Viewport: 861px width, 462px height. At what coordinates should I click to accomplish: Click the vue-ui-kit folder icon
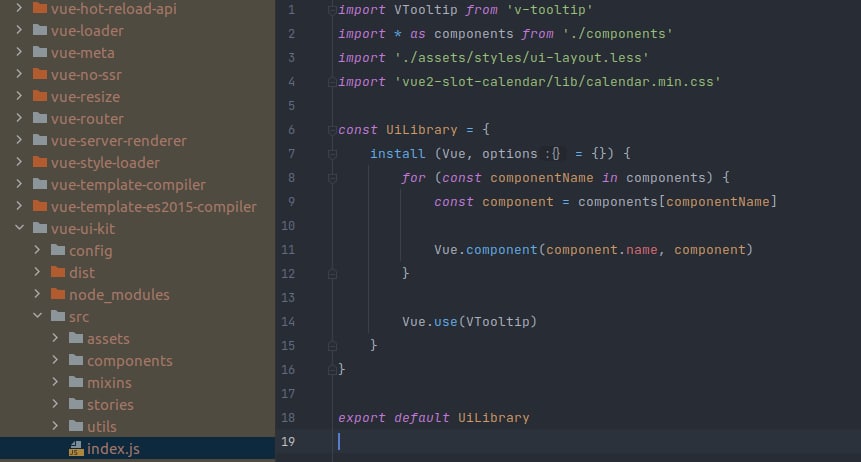pyautogui.click(x=40, y=227)
